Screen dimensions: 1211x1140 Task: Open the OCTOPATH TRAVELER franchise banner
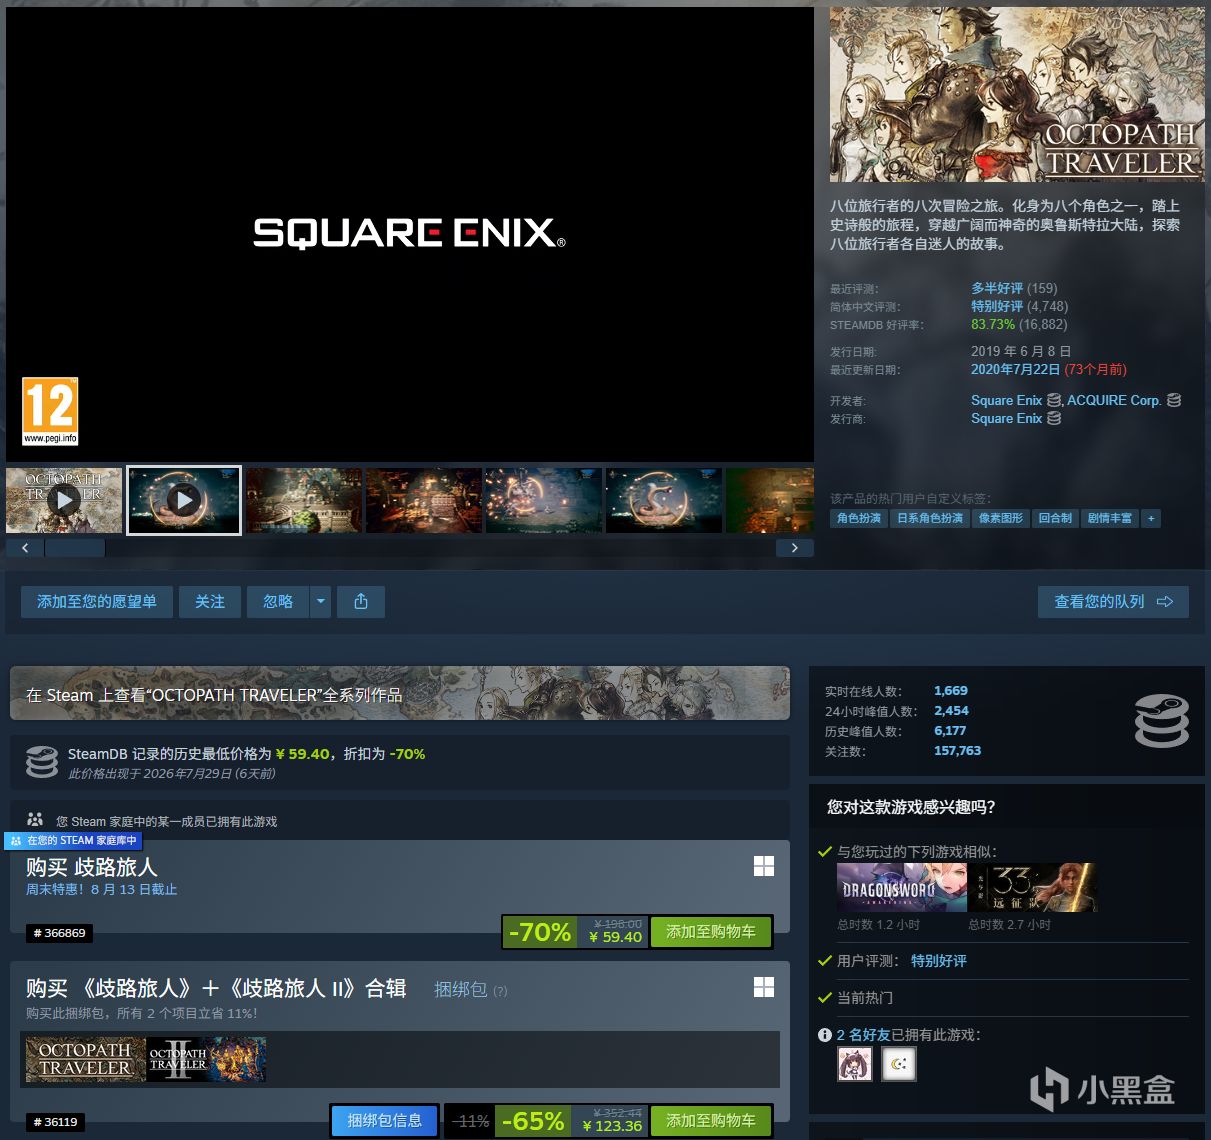[x=400, y=693]
